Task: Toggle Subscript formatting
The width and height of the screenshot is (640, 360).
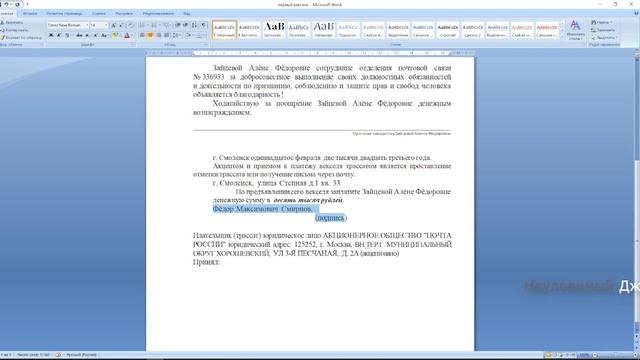Action: [x=87, y=36]
